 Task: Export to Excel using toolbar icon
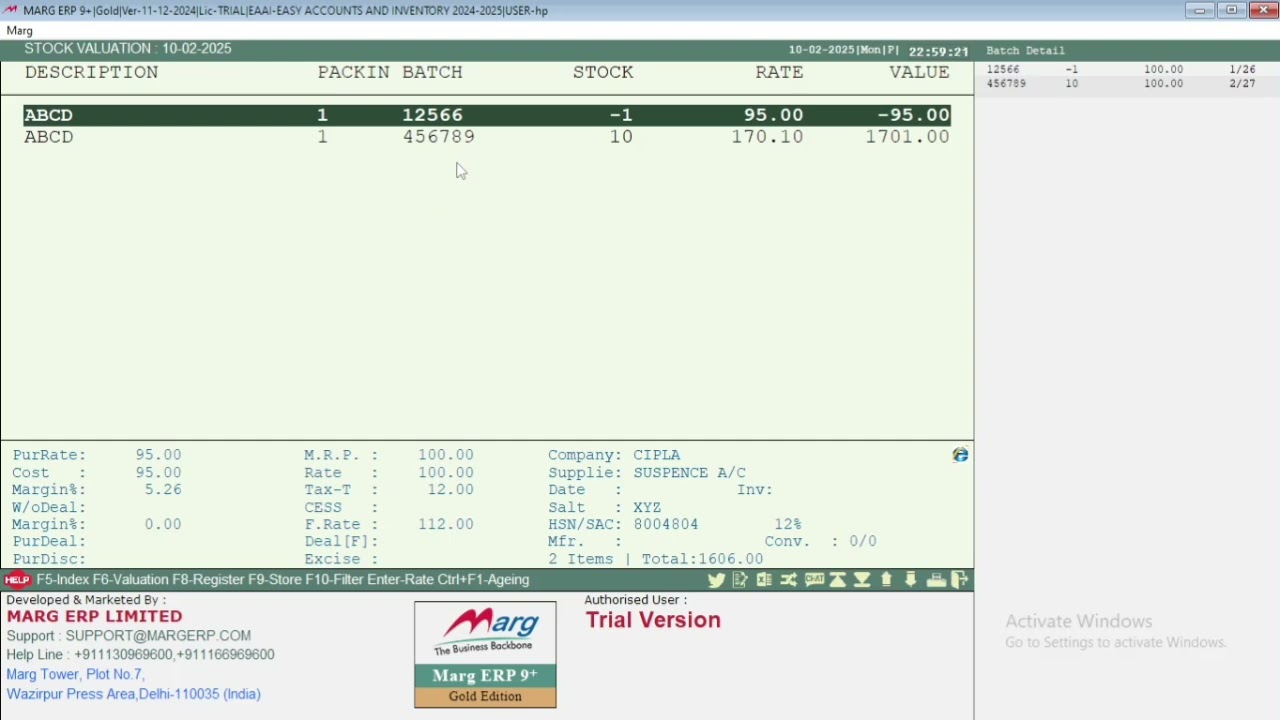[764, 580]
